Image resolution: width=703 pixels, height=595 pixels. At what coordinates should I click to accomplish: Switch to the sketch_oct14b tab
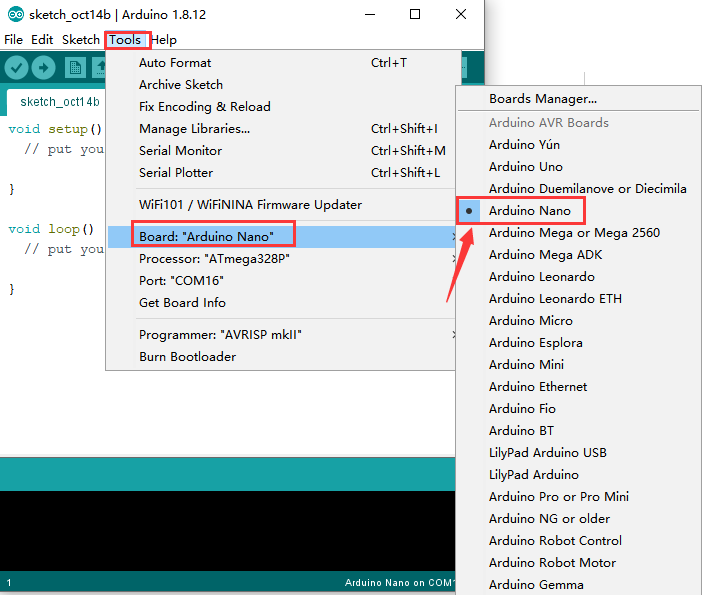point(59,102)
